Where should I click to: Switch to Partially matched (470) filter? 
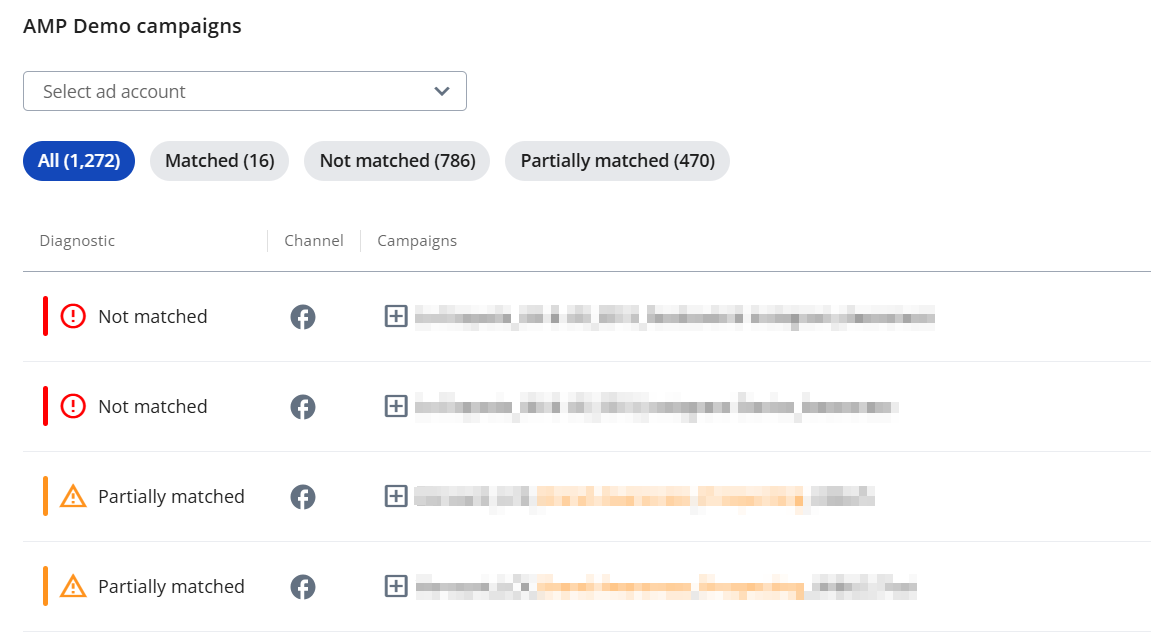point(617,161)
